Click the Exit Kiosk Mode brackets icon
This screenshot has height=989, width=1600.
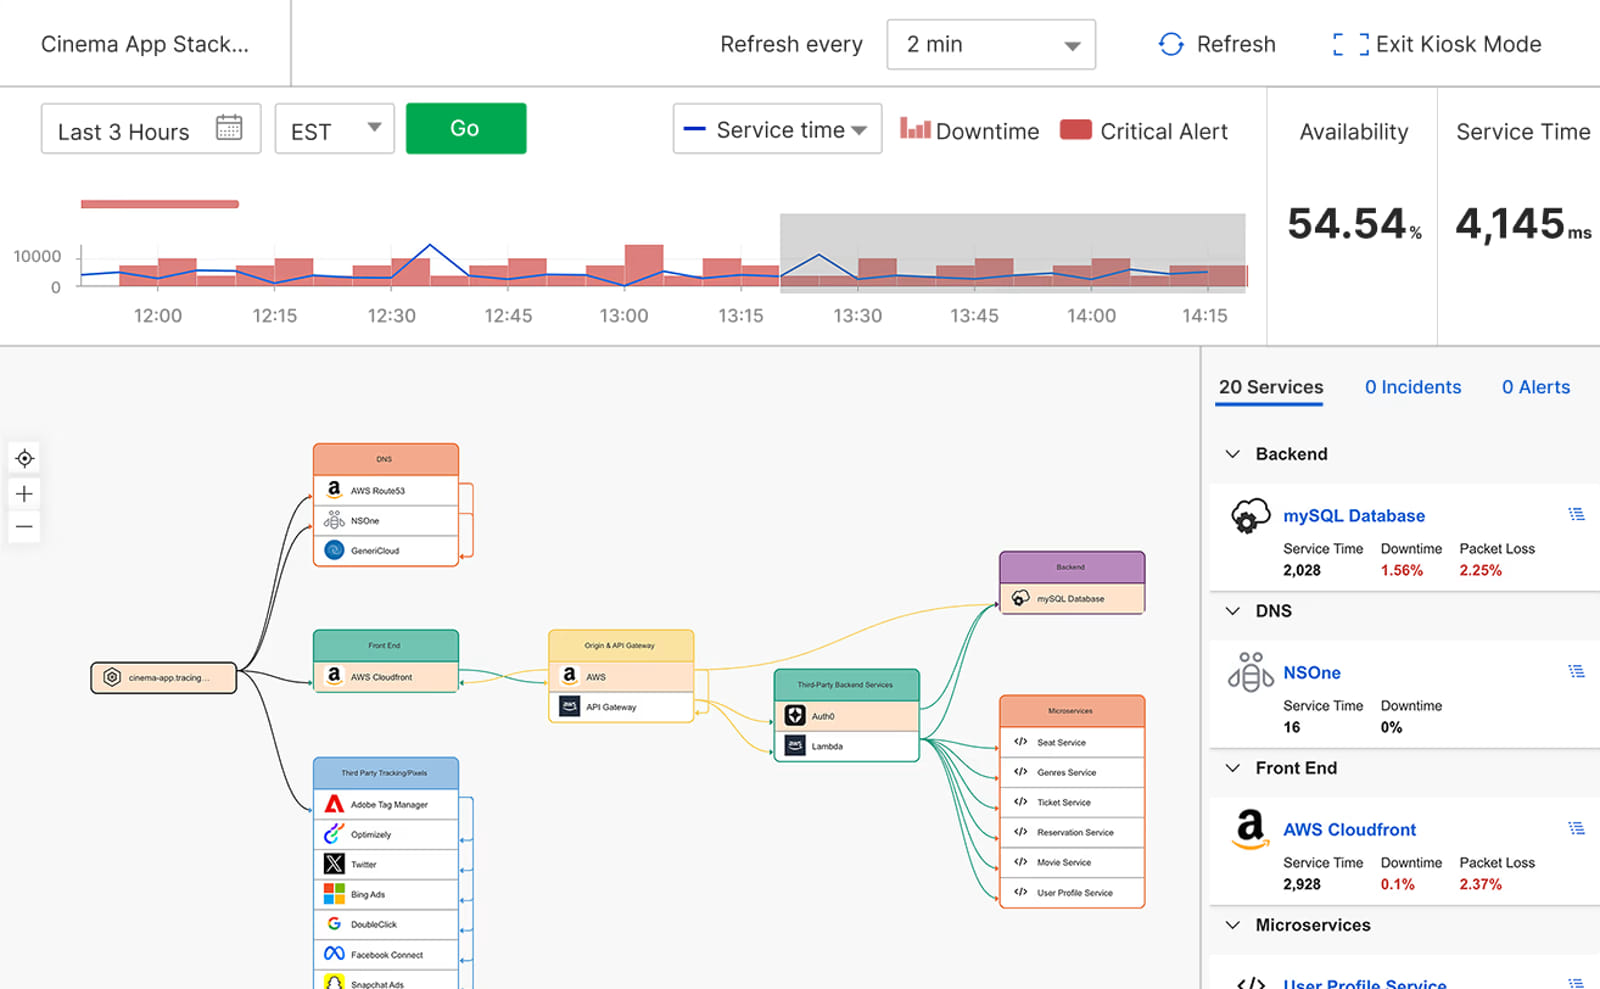(x=1350, y=44)
